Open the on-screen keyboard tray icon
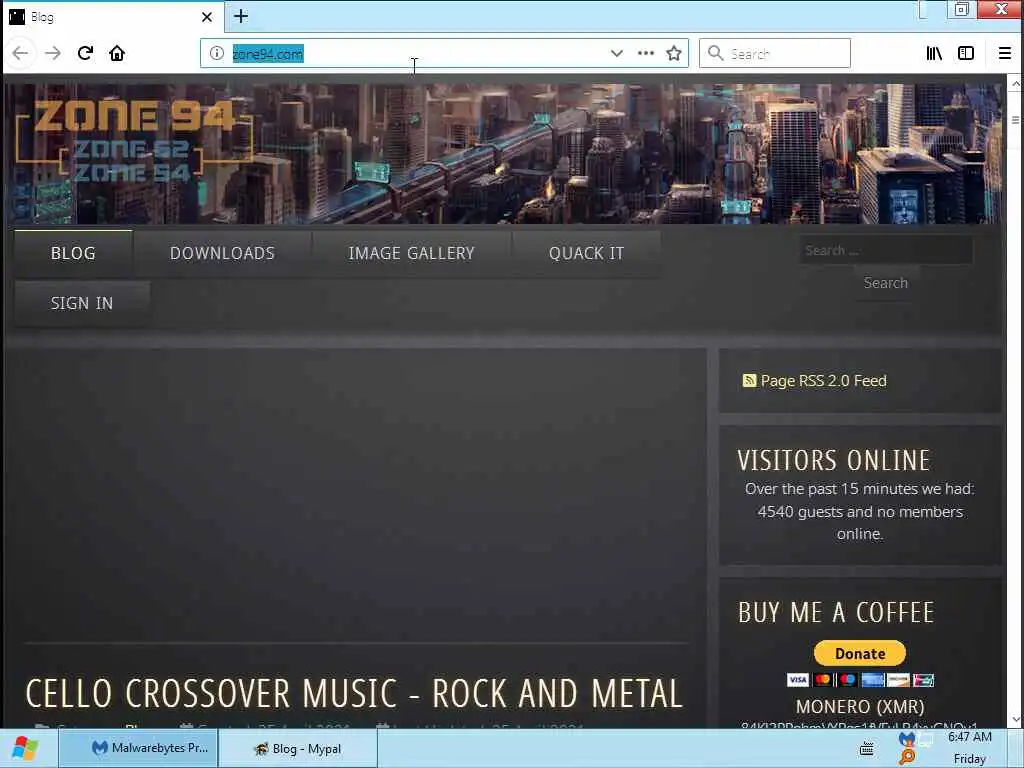This screenshot has width=1024, height=768. [867, 749]
